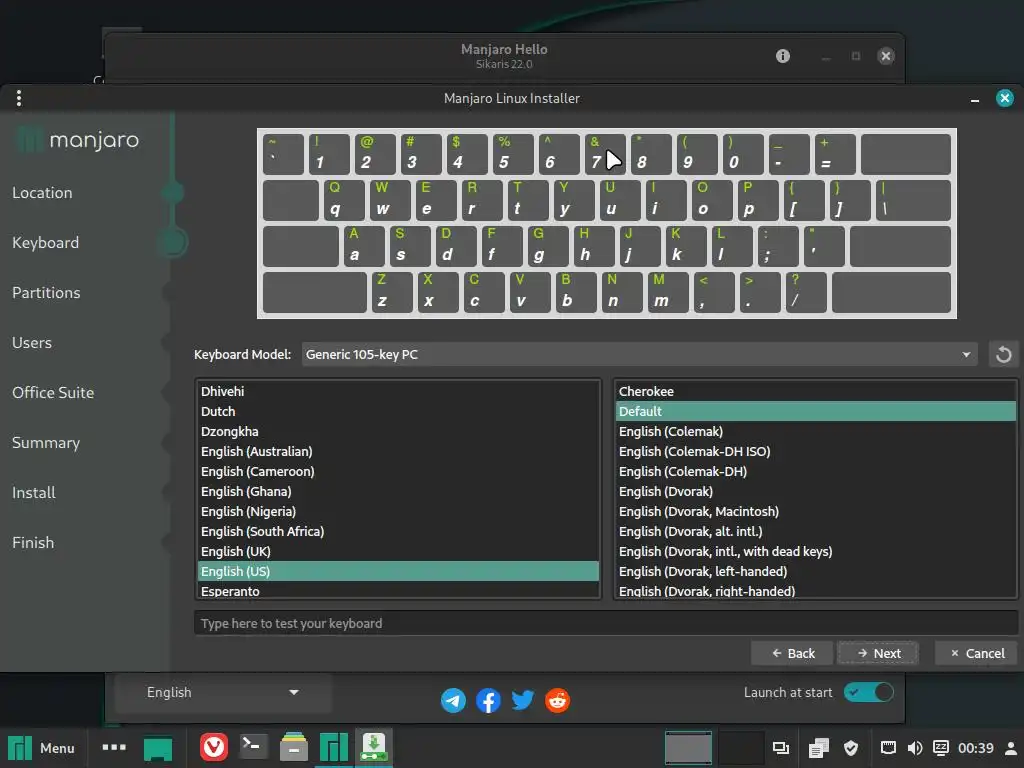Select the Office Suite step in sidebar

click(x=53, y=392)
